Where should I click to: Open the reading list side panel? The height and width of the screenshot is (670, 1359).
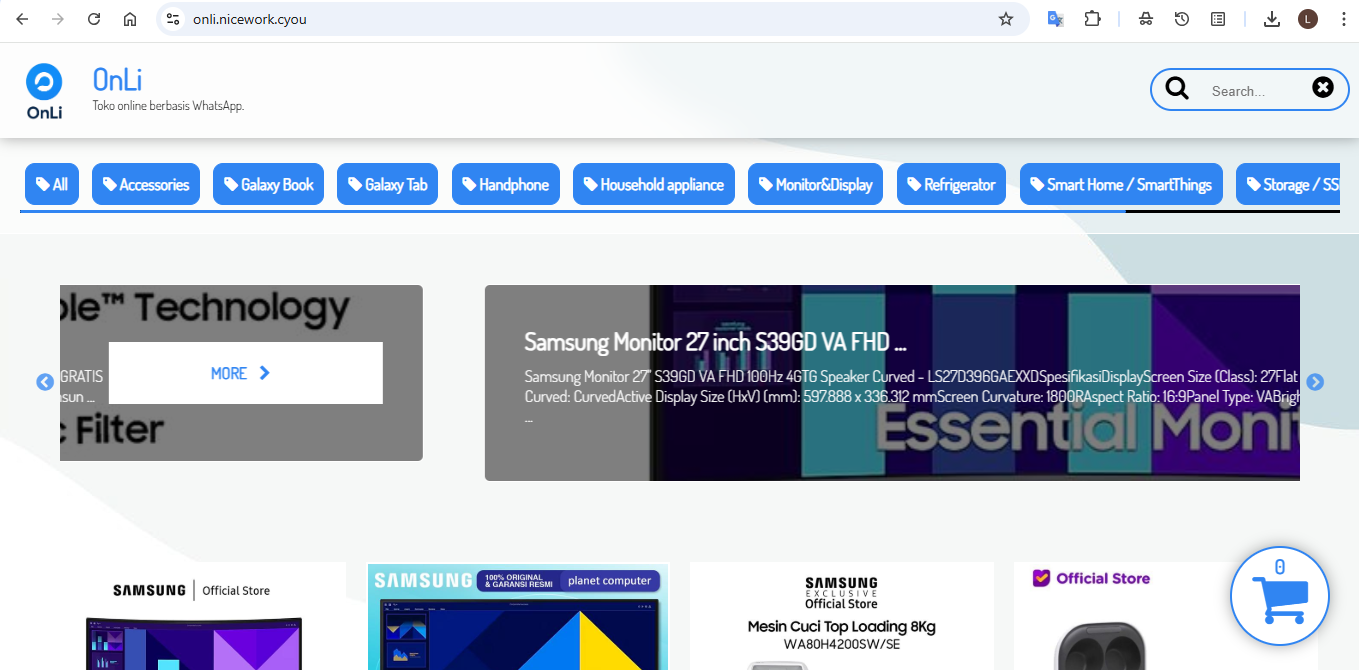[1218, 19]
